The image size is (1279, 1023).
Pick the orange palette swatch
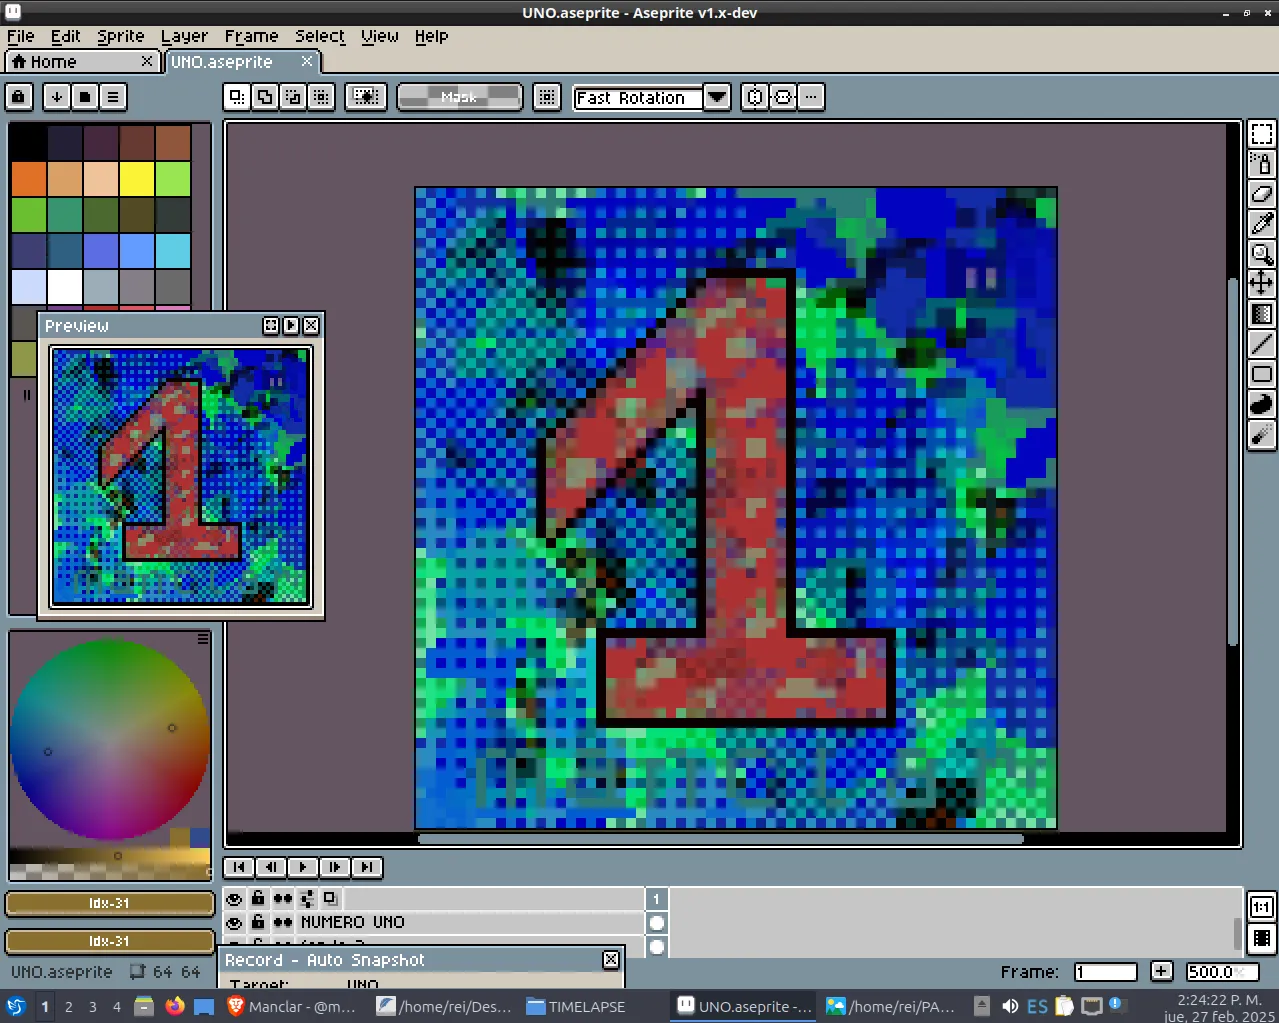(x=29, y=179)
